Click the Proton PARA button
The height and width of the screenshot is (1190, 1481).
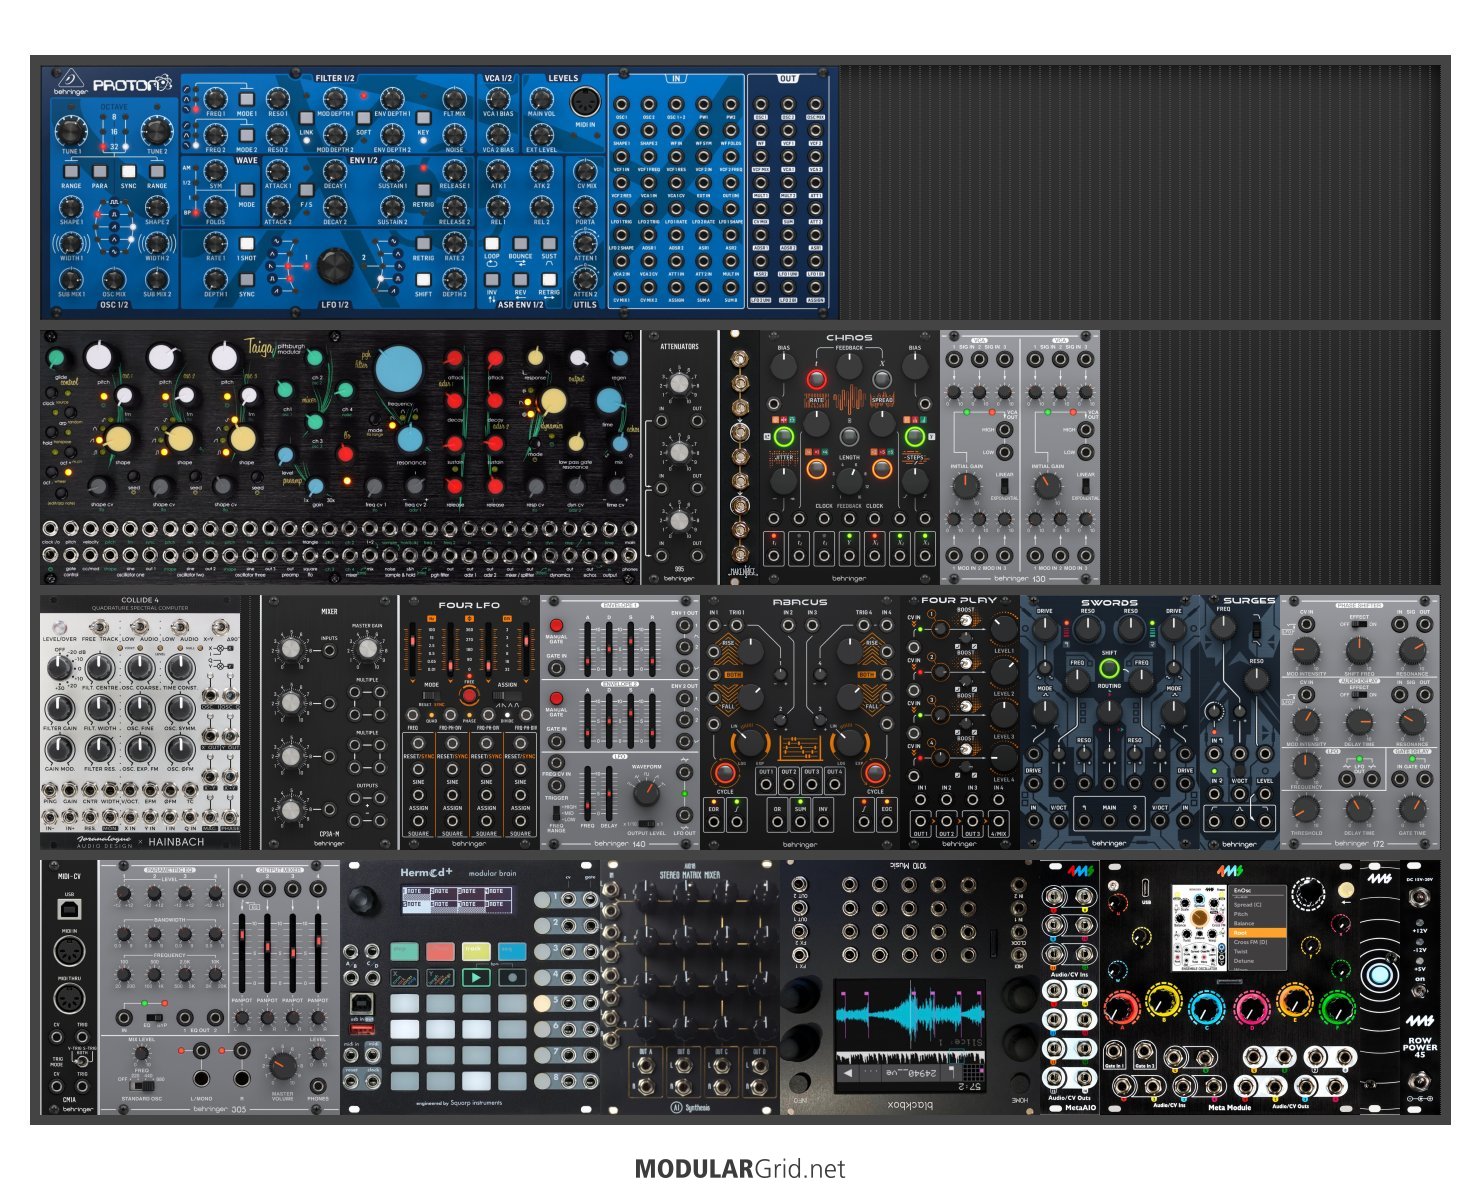(100, 172)
